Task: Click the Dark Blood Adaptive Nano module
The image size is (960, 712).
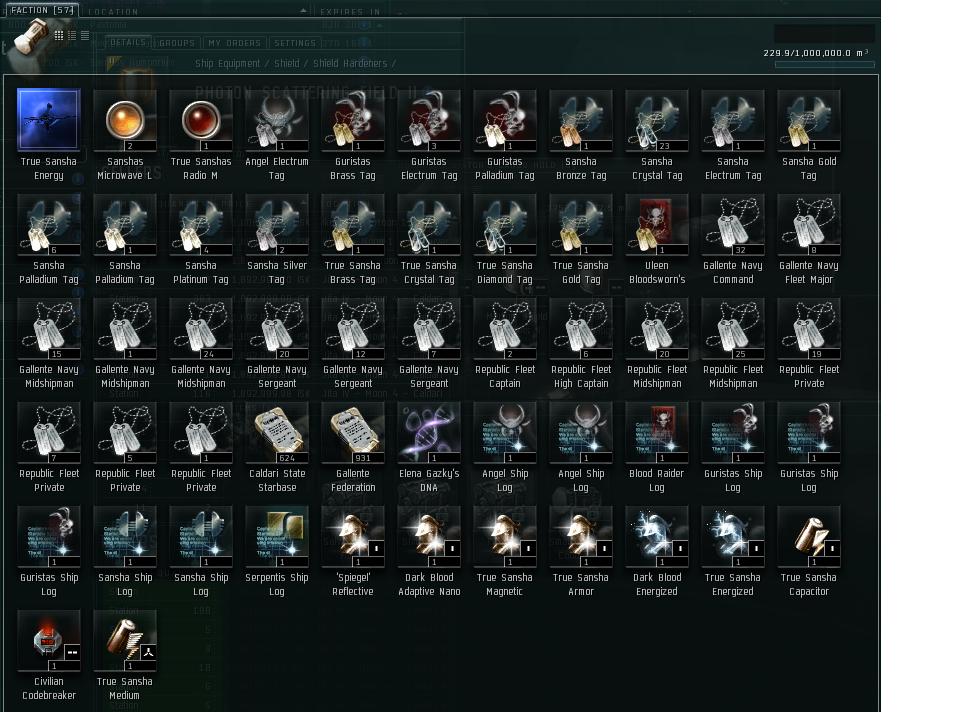Action: click(429, 536)
